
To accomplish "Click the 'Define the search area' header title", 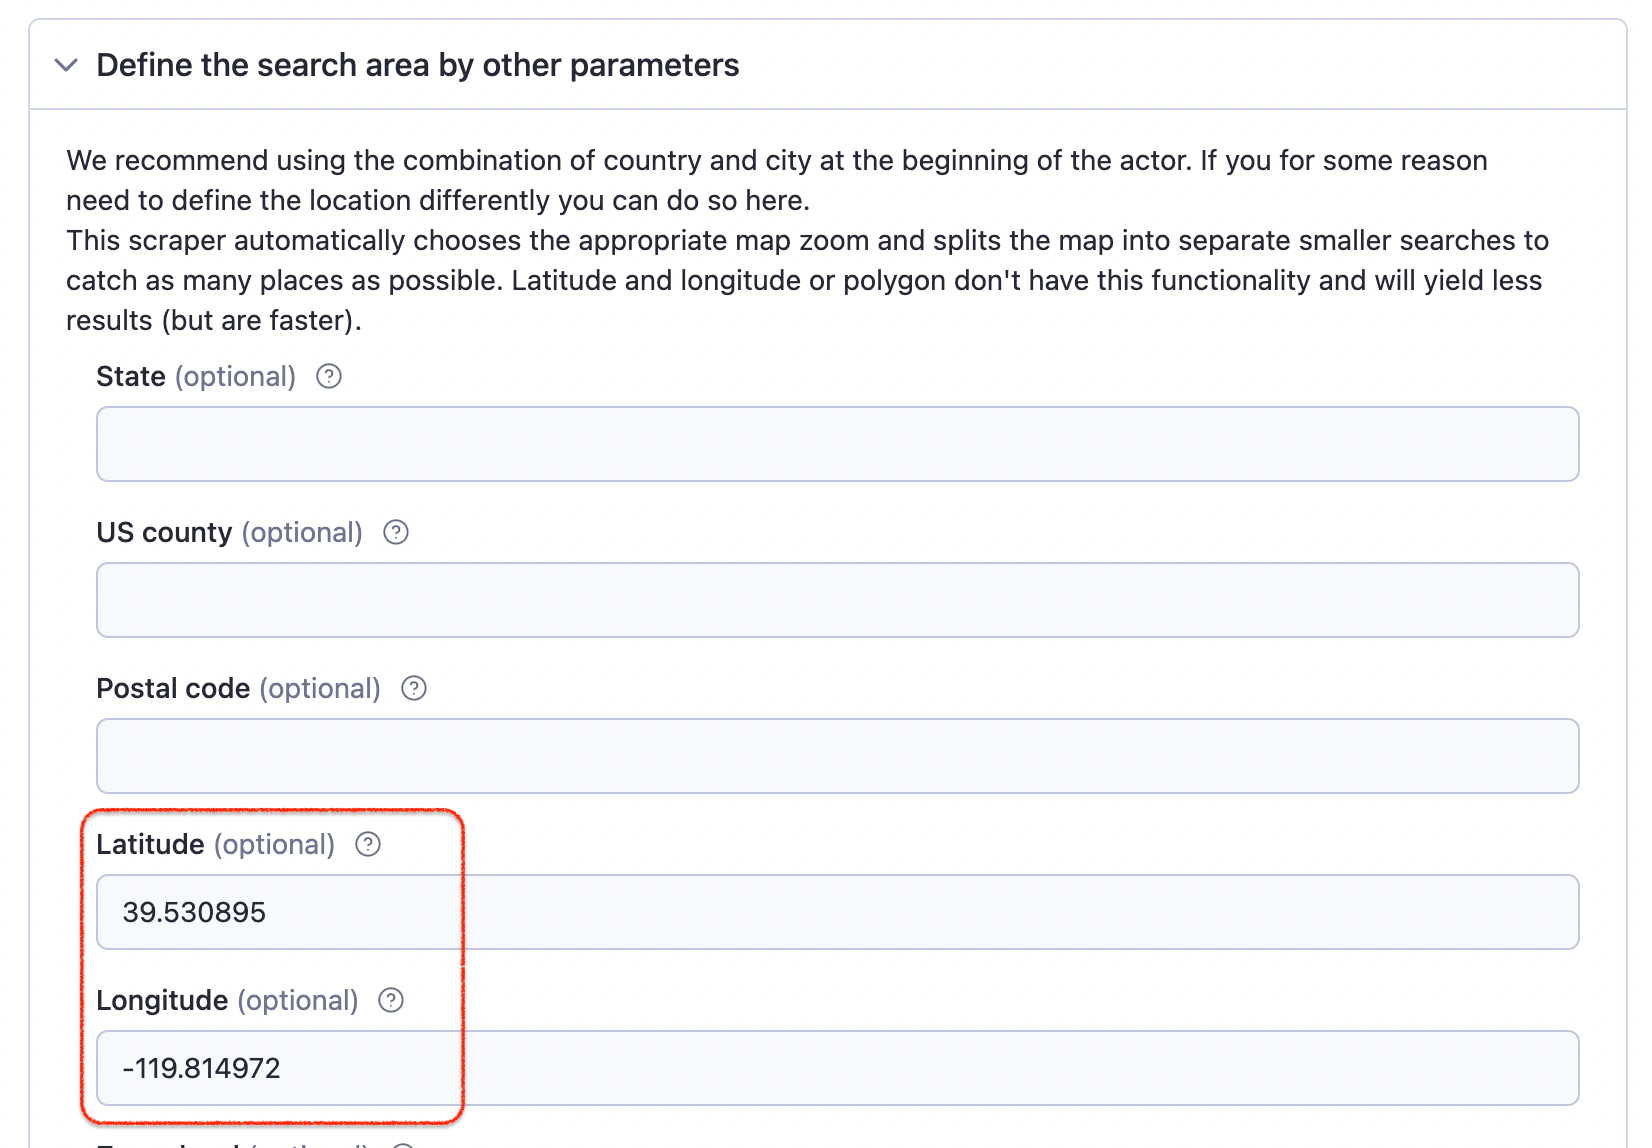I will (418, 65).
